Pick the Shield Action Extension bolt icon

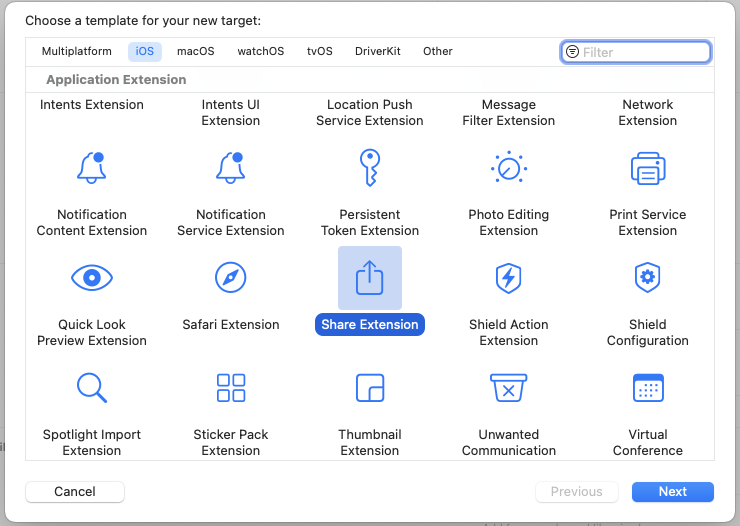pyautogui.click(x=508, y=278)
